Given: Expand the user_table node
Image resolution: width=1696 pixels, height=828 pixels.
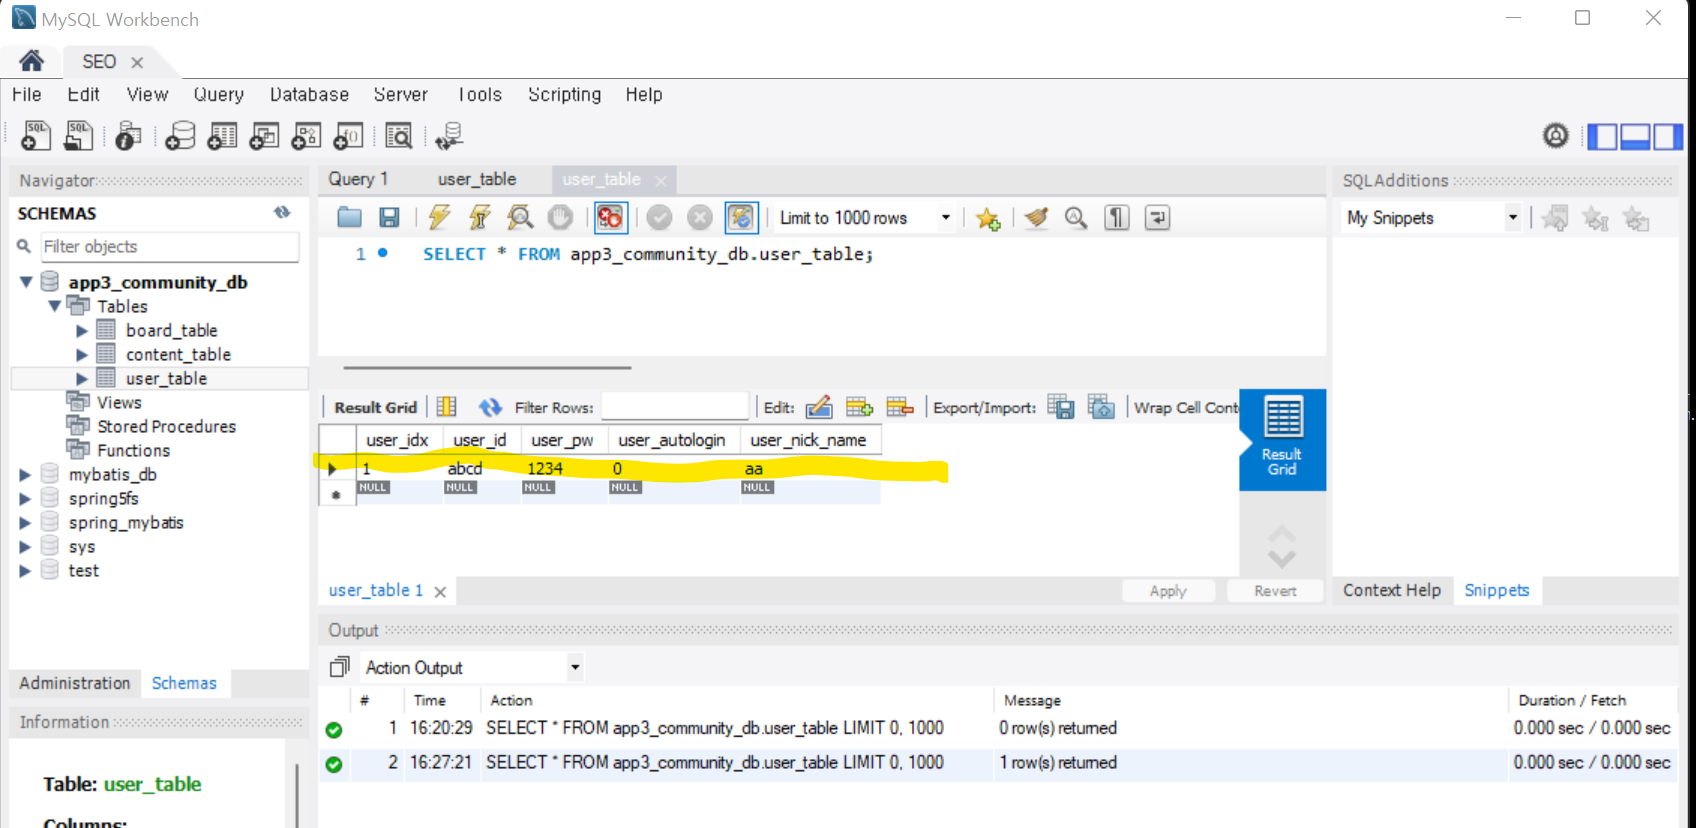Looking at the screenshot, I should tap(82, 378).
